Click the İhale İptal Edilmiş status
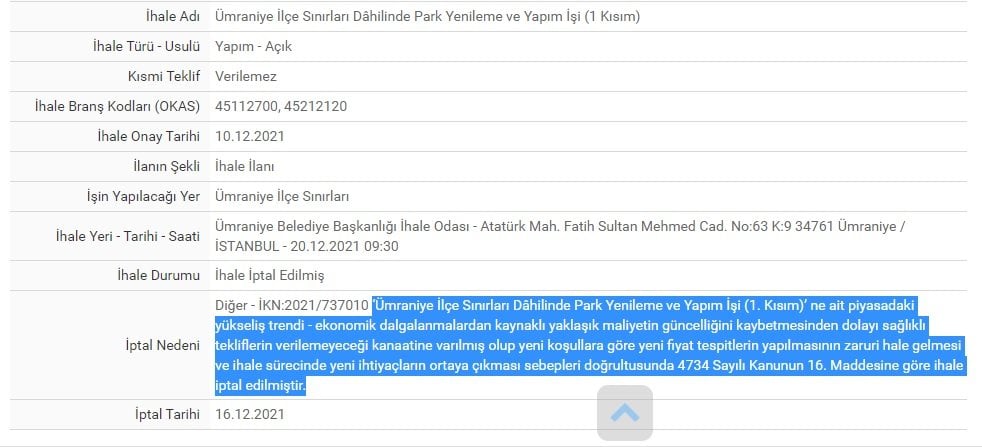 [270, 275]
